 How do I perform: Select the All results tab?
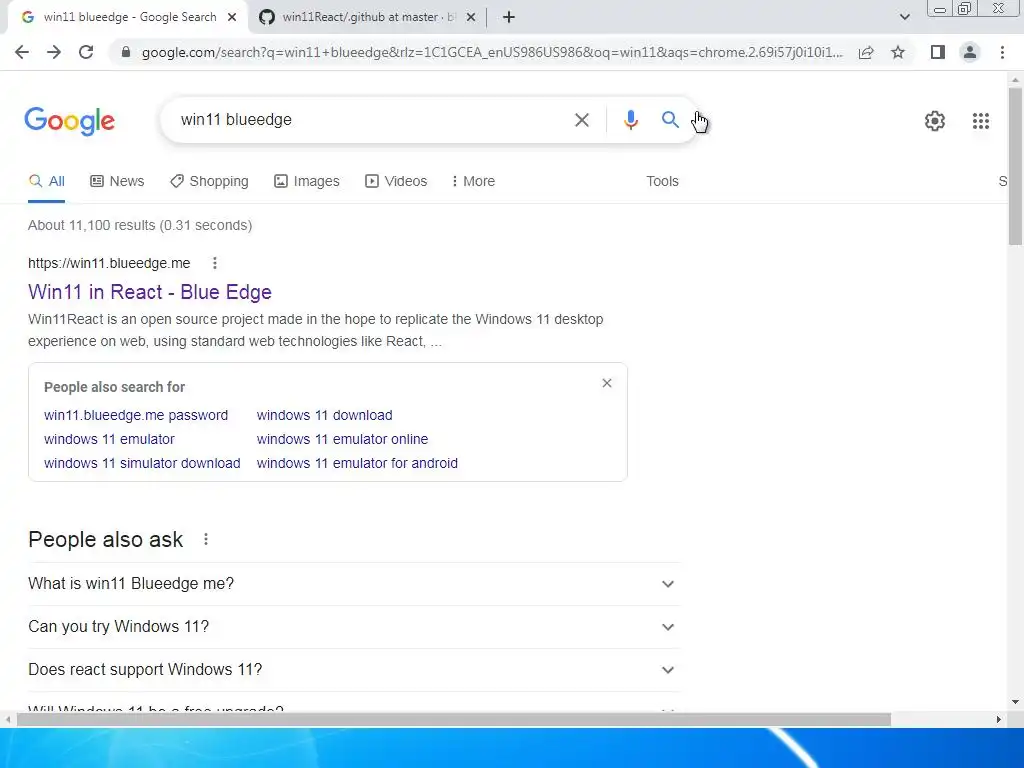(x=46, y=182)
